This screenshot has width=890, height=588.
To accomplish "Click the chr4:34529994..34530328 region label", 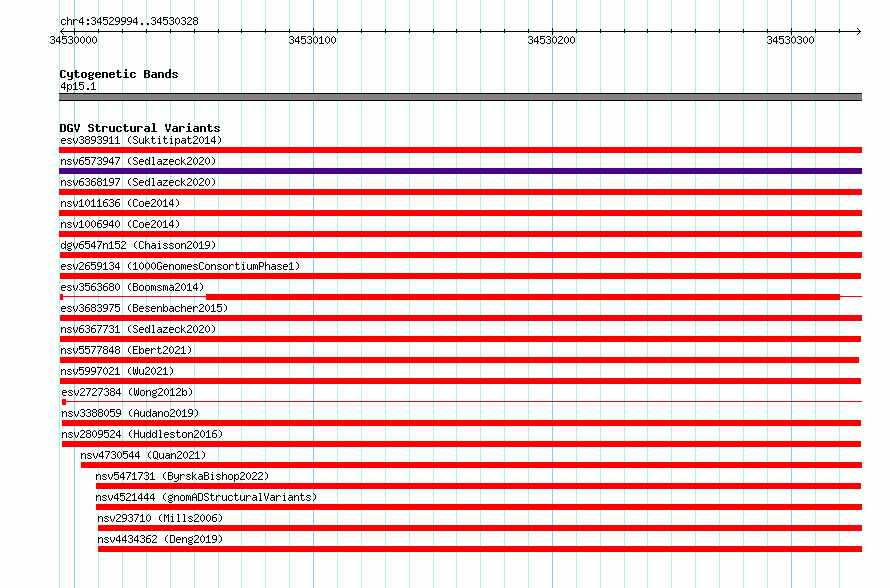I will coord(129,21).
